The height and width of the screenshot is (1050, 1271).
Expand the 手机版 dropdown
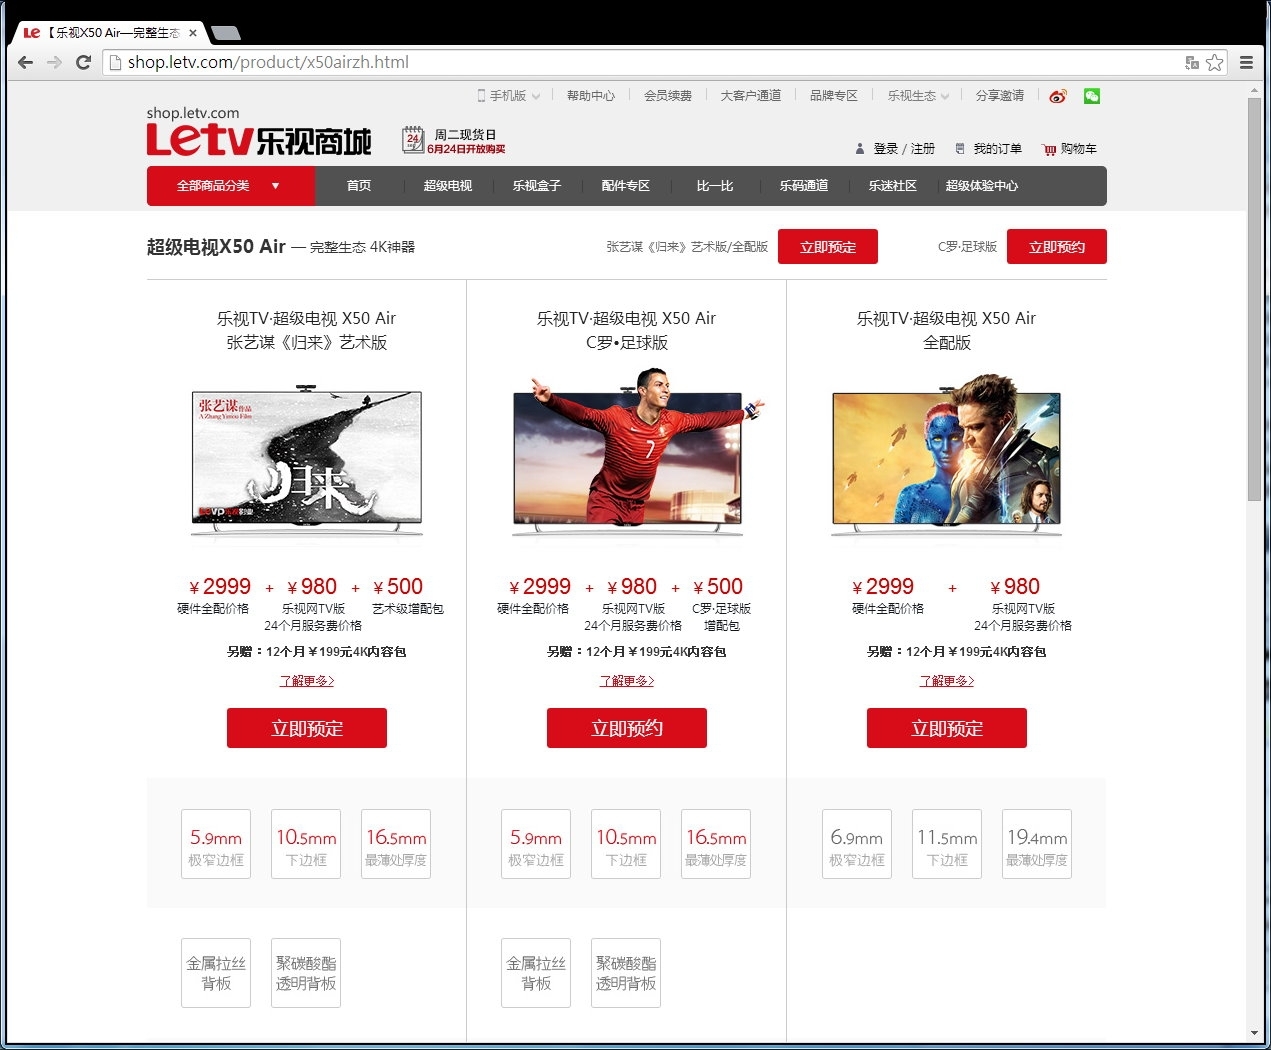(509, 96)
